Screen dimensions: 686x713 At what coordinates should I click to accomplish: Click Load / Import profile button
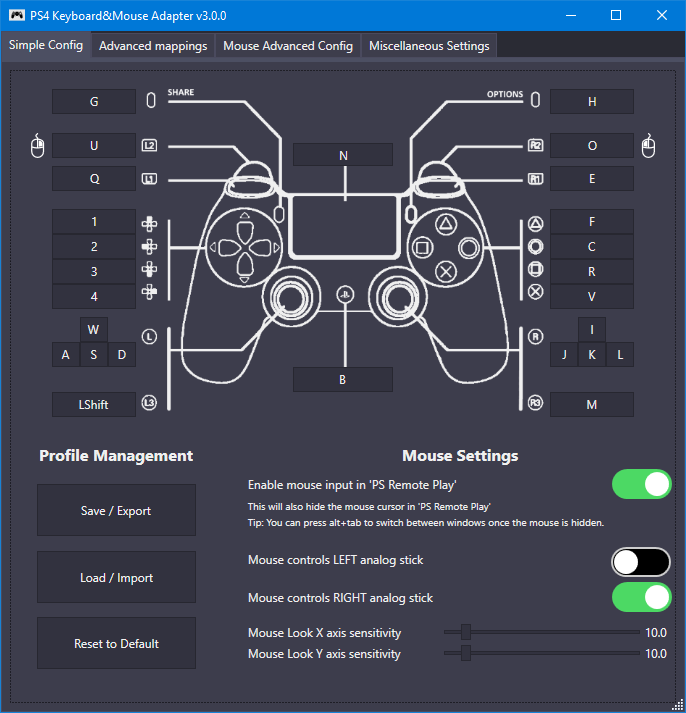pos(116,577)
